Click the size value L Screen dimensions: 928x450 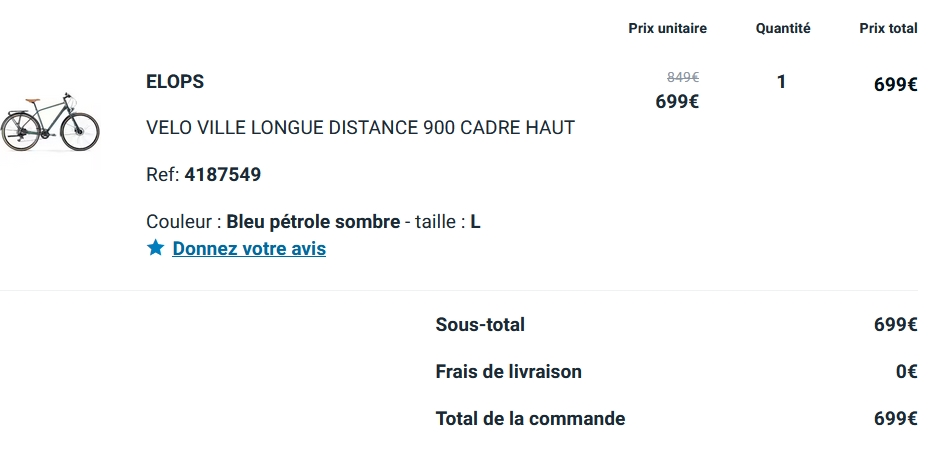(x=476, y=221)
